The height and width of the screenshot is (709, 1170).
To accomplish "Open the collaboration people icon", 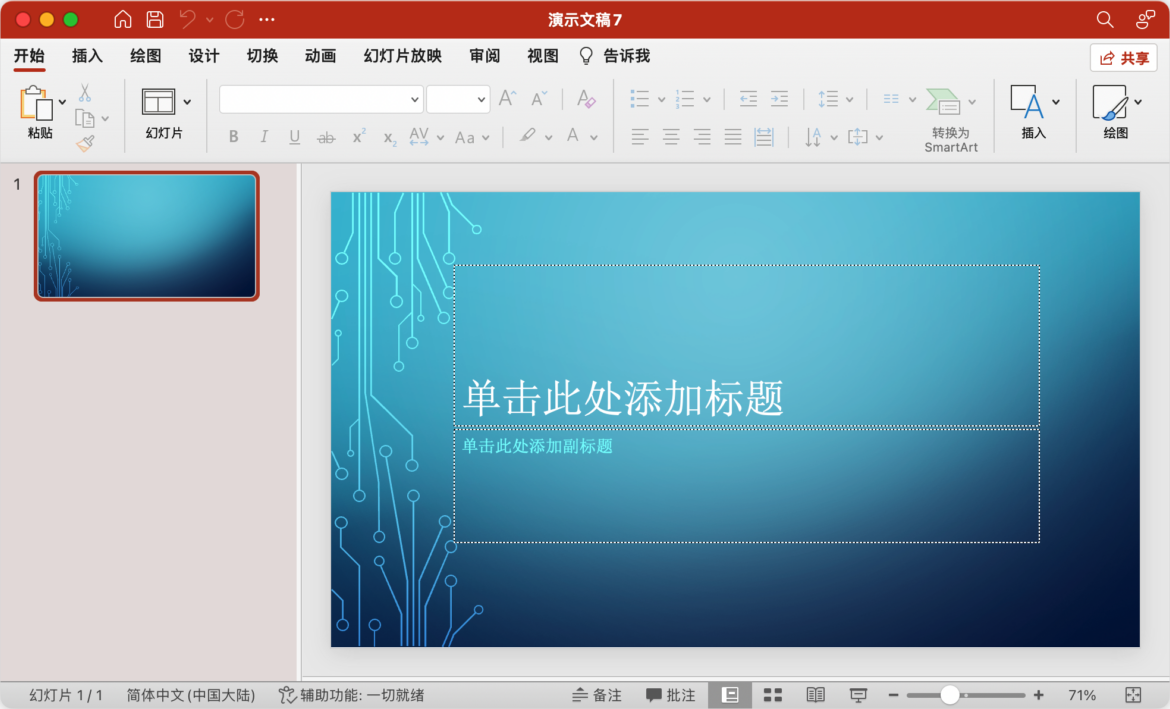I will pos(1145,19).
